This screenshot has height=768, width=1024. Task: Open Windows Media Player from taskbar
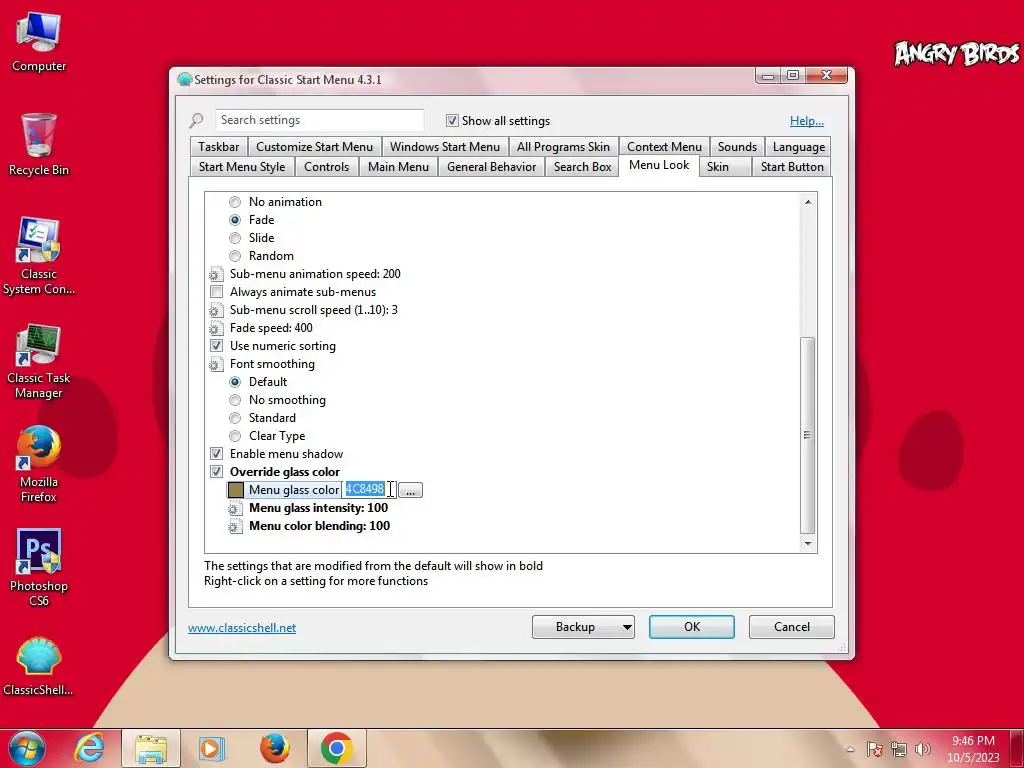[212, 748]
